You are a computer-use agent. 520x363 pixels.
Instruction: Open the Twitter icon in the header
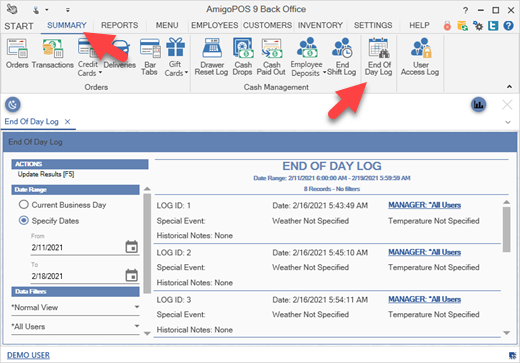(x=493, y=26)
